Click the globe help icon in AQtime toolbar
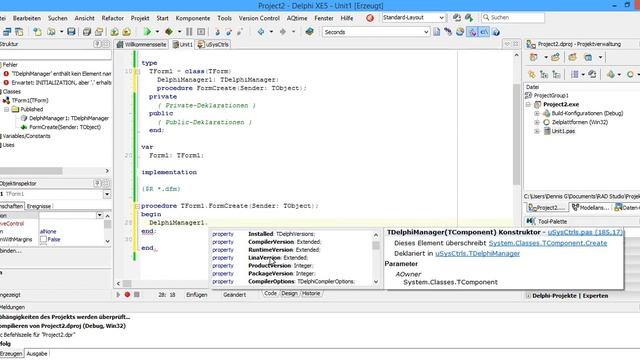The width and height of the screenshot is (640, 360). click(496, 32)
